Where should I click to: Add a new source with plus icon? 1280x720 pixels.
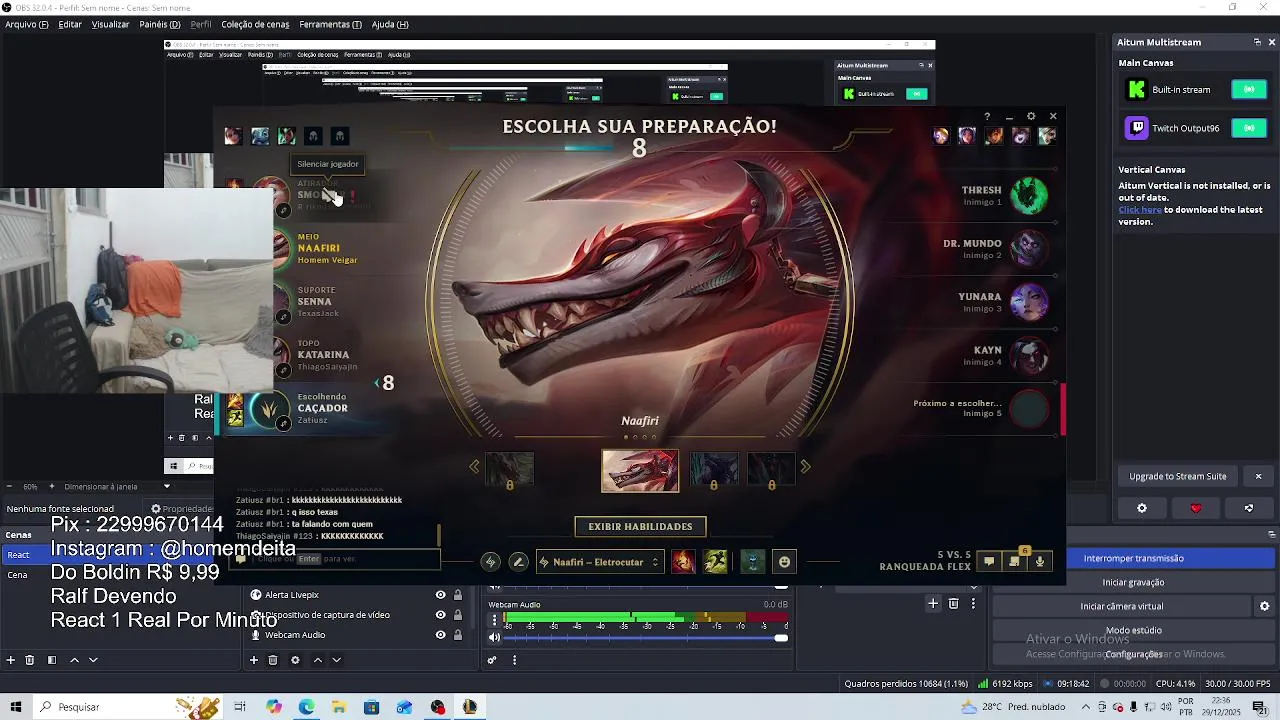pos(253,660)
